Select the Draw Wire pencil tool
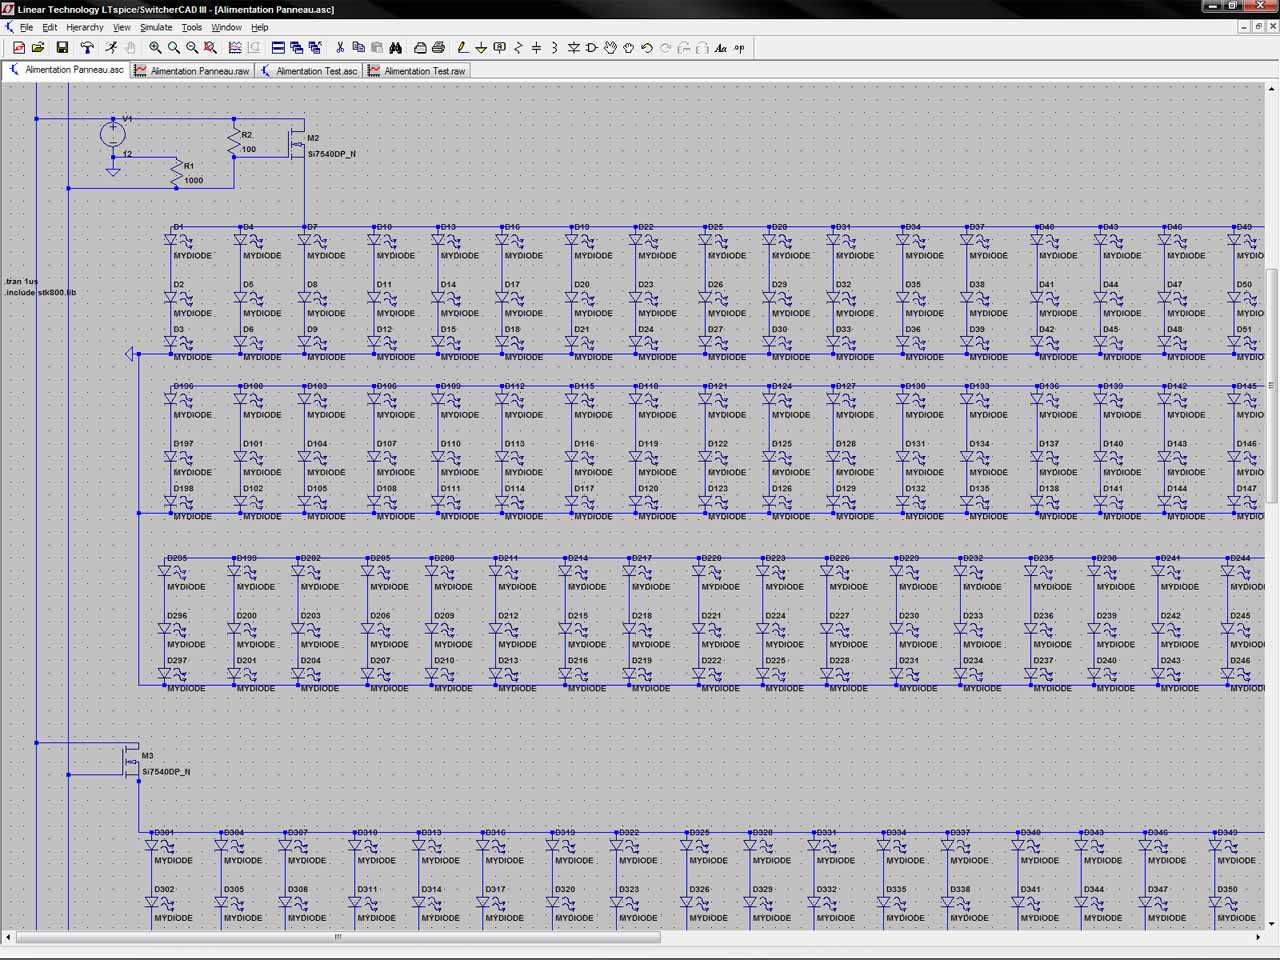The height and width of the screenshot is (960, 1280). 462,48
